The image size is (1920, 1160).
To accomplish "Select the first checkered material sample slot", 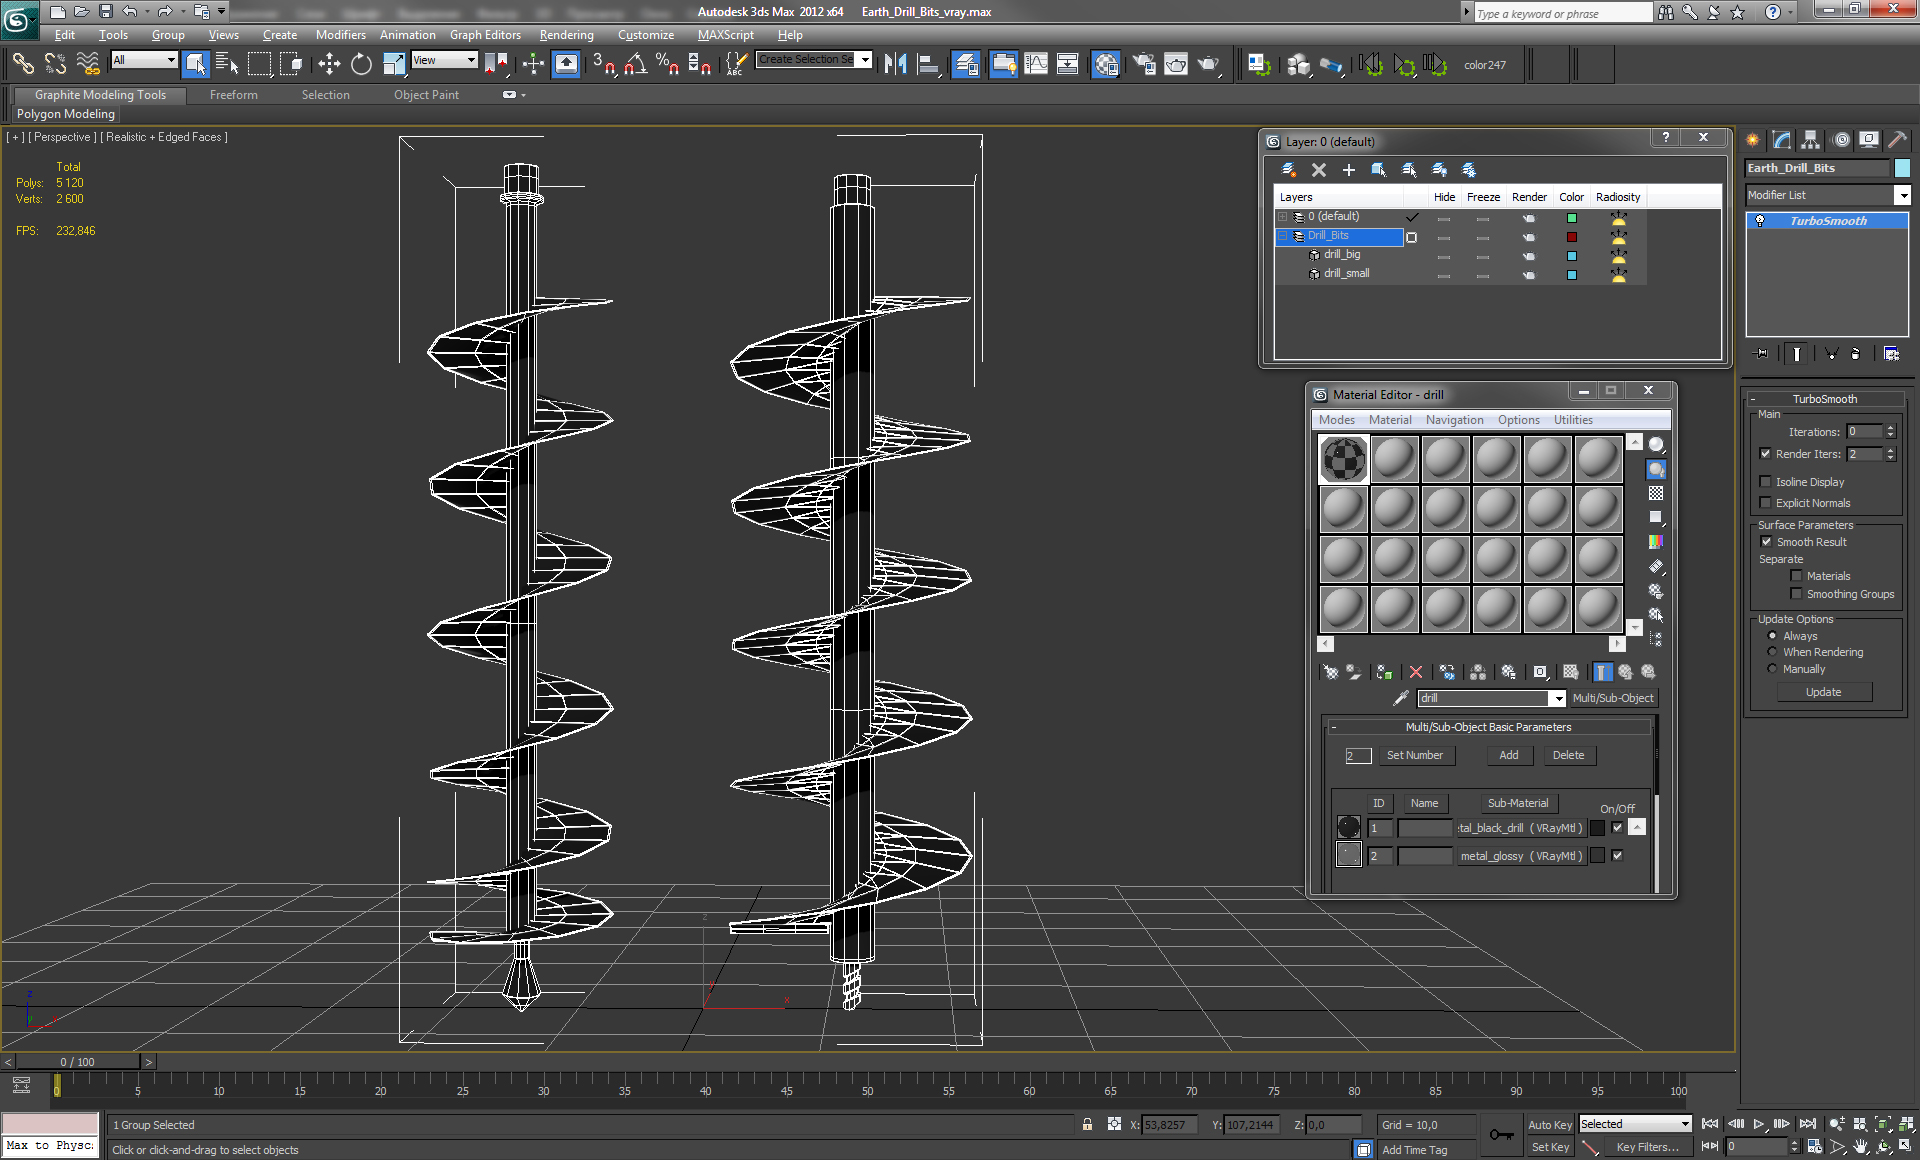I will (x=1344, y=459).
